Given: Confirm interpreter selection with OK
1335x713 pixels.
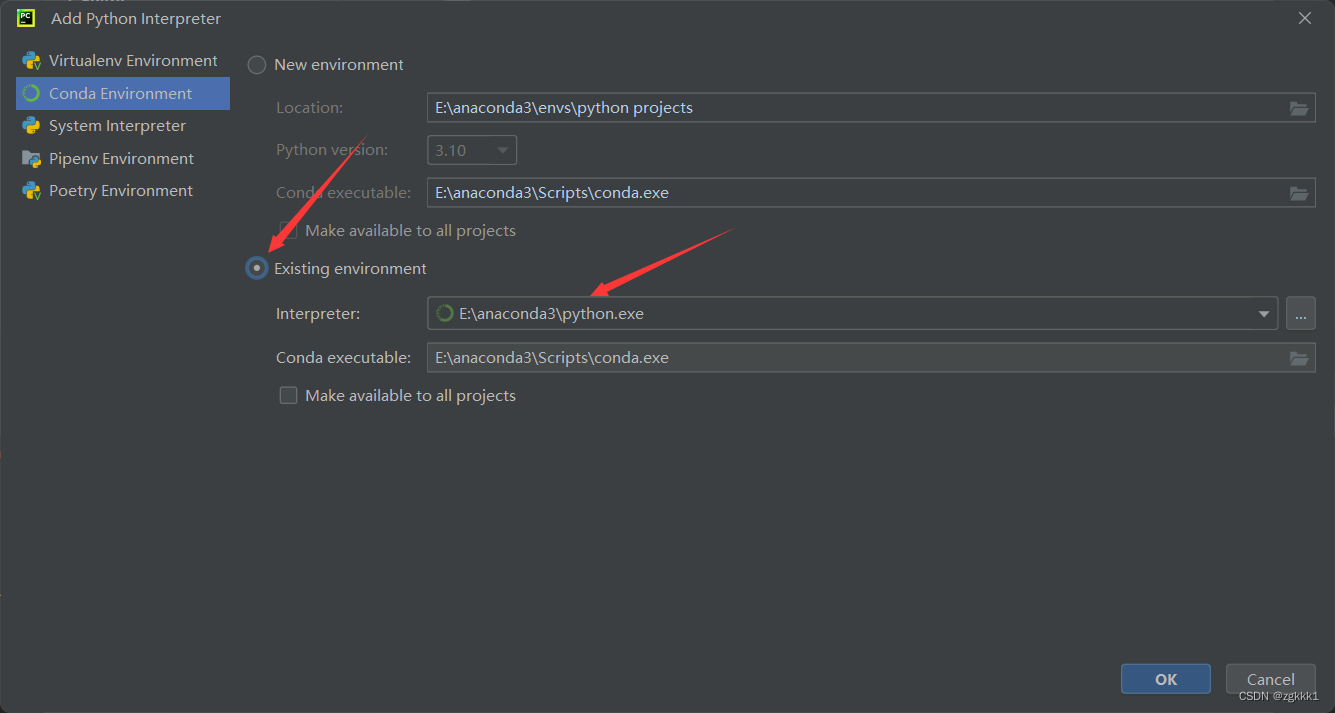Looking at the screenshot, I should coord(1165,678).
